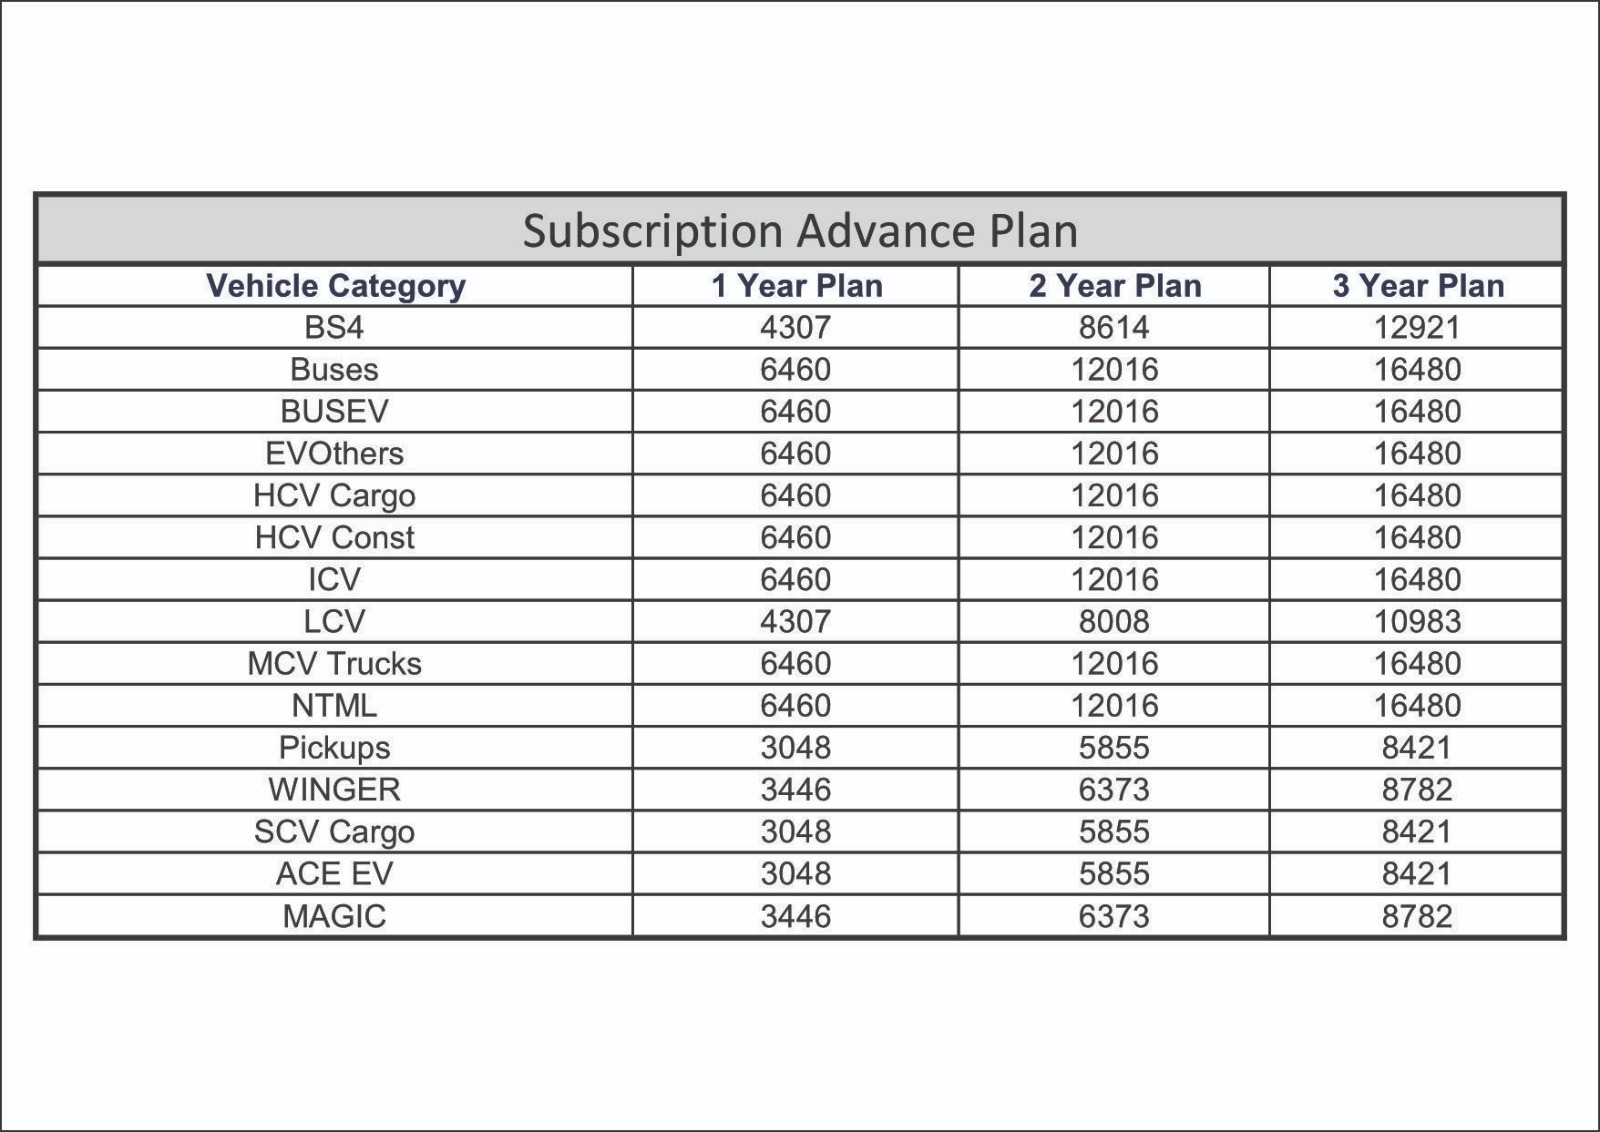1600x1132 pixels.
Task: Click the HCV Cargo category cell
Action: point(335,496)
